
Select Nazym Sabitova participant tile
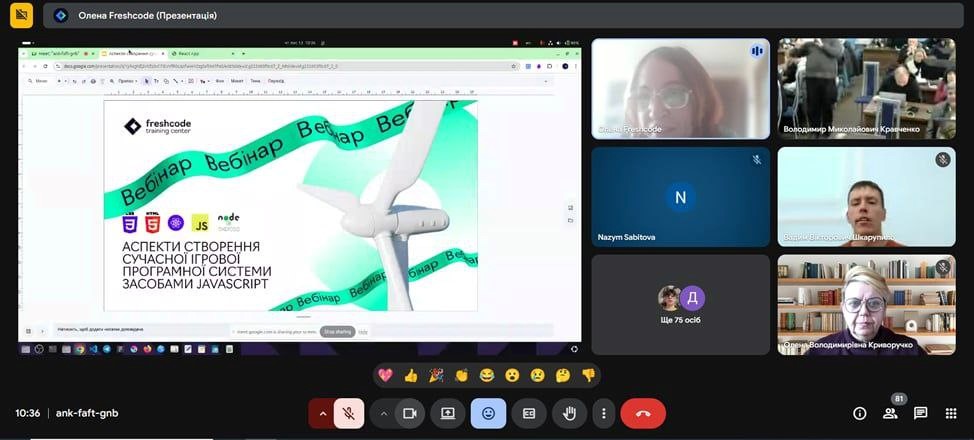680,197
